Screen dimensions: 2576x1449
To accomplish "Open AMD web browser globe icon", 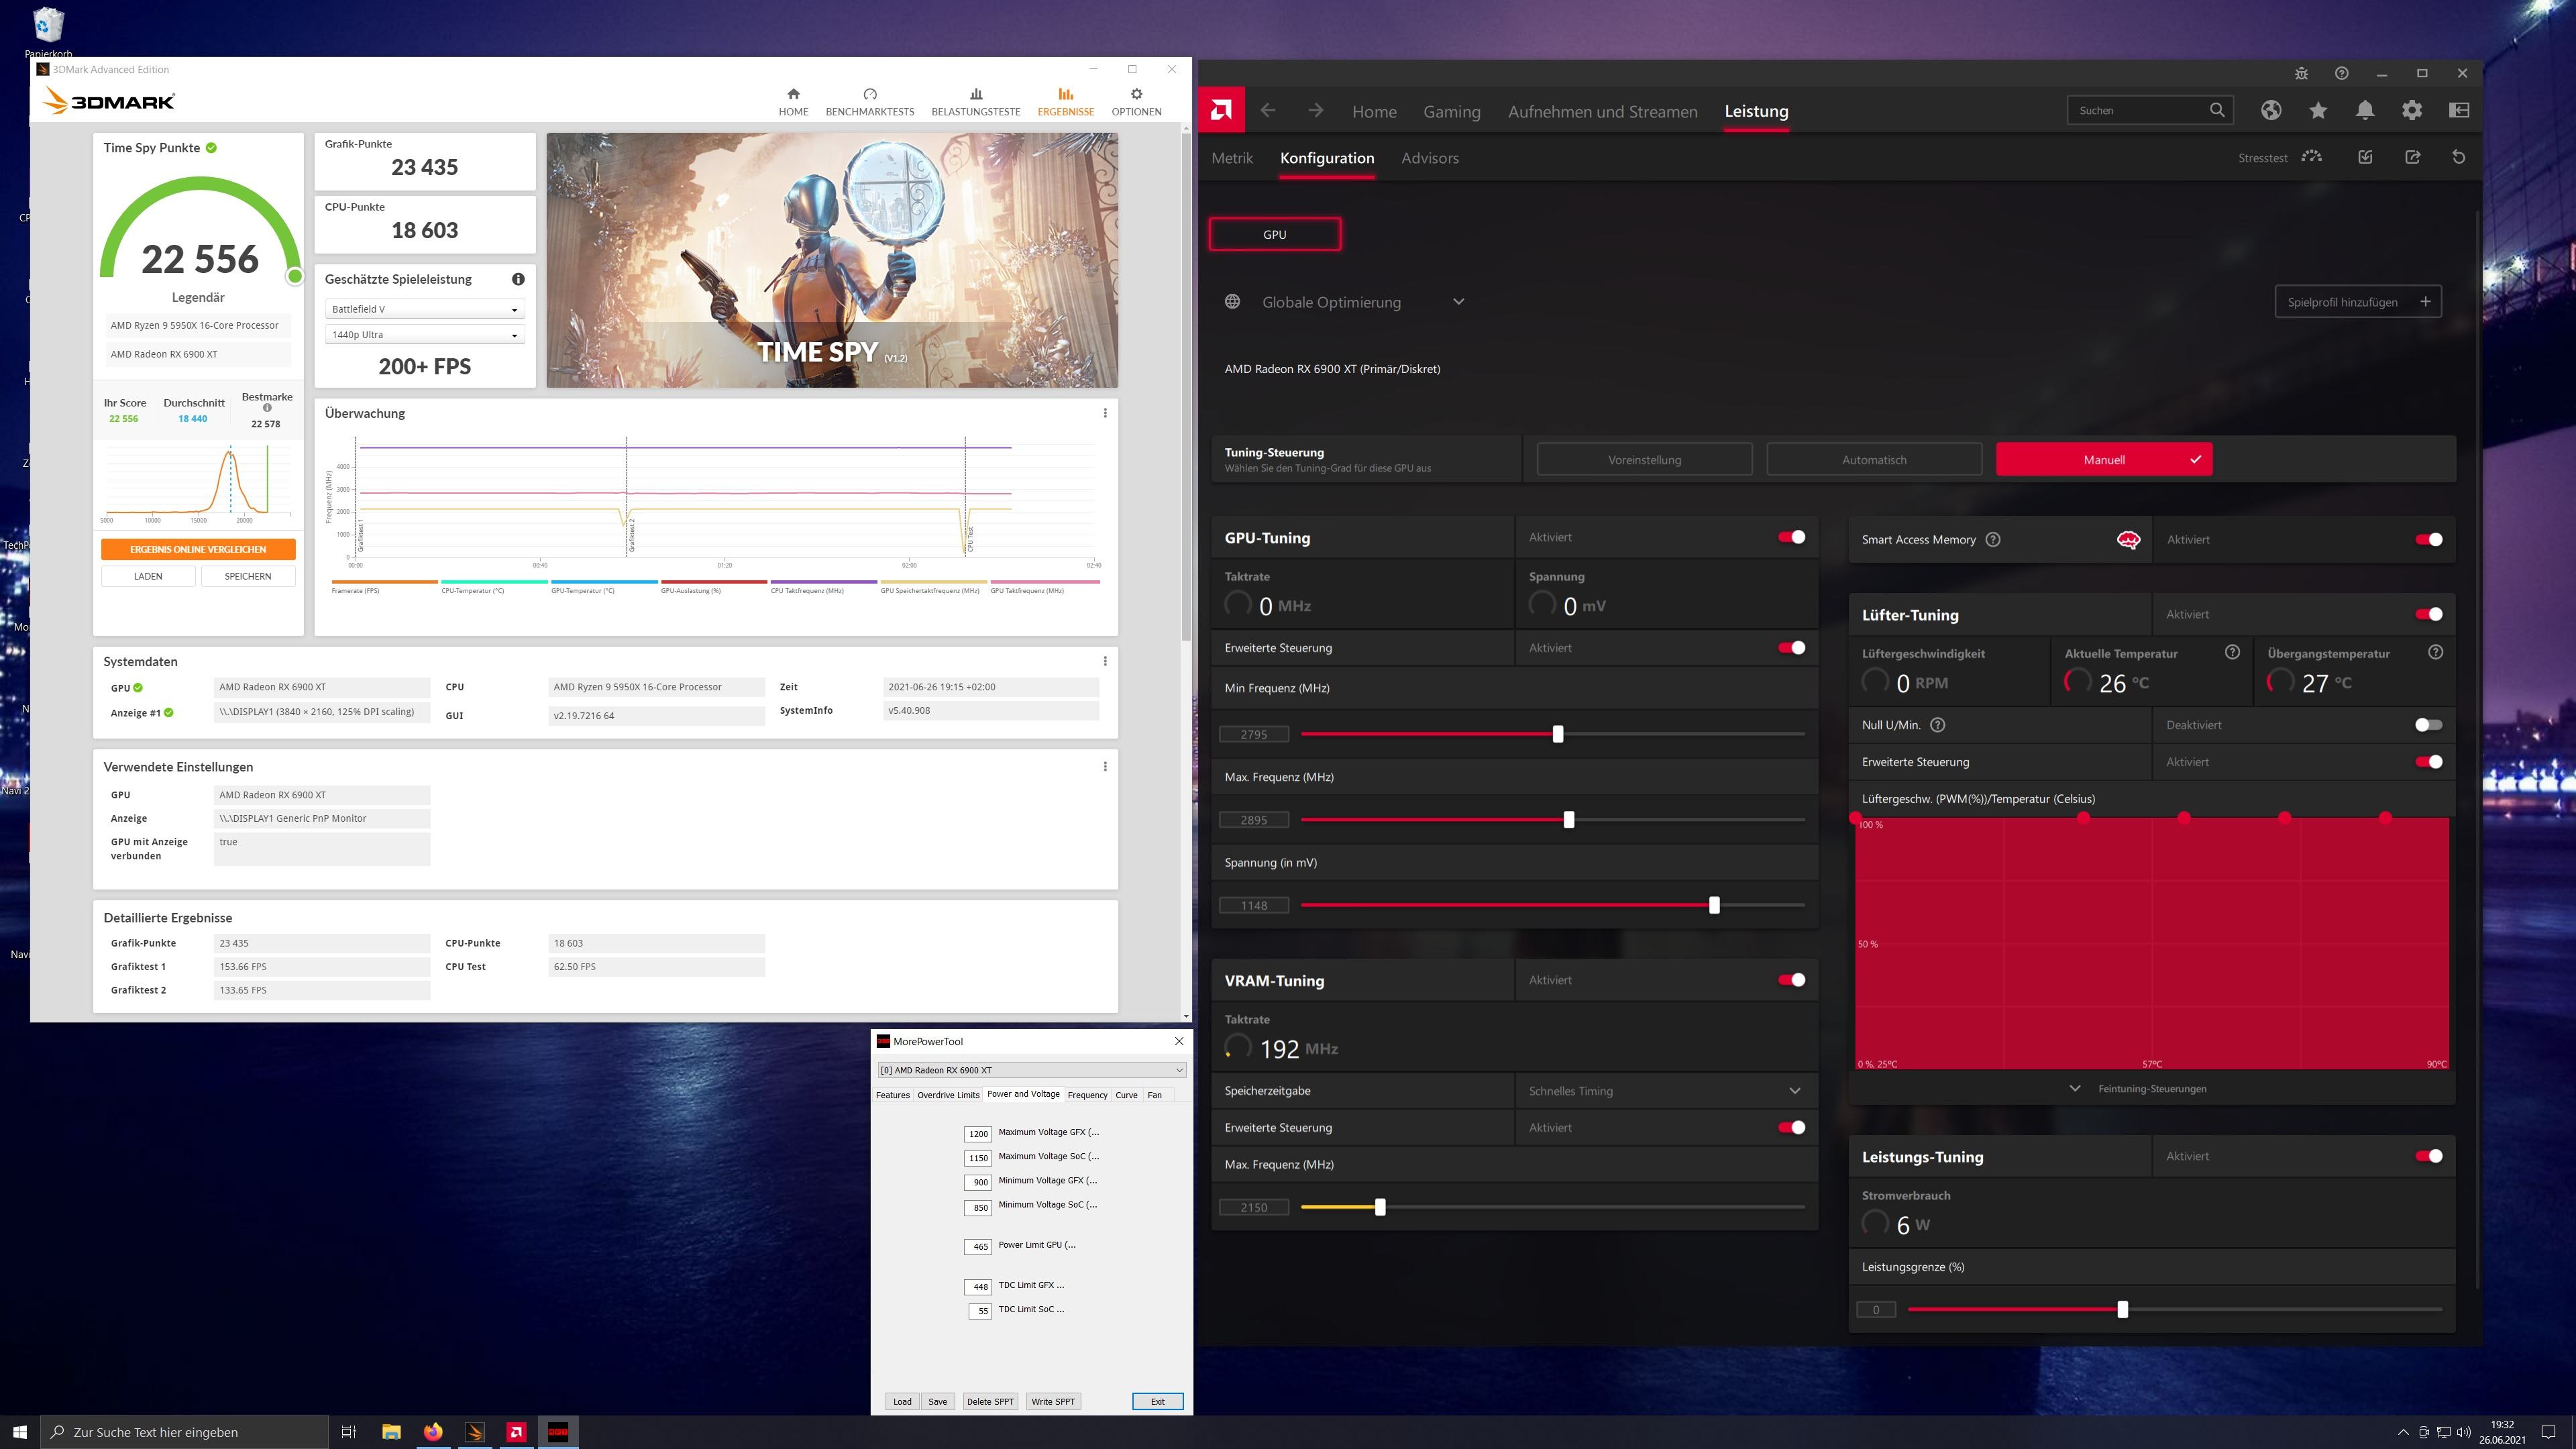I will tap(2271, 111).
